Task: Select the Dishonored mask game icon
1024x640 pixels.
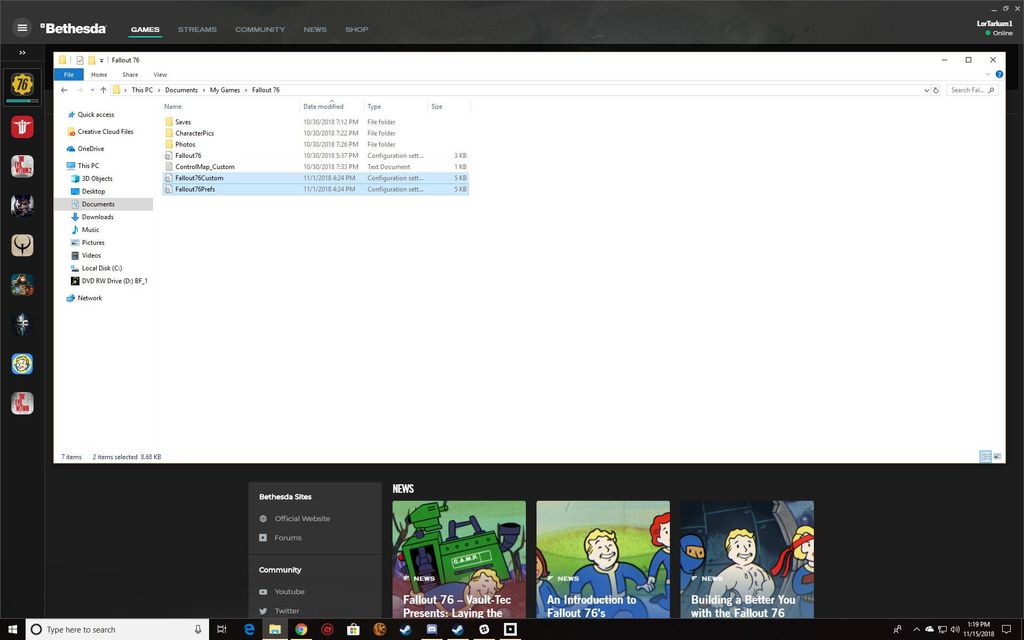Action: point(22,325)
